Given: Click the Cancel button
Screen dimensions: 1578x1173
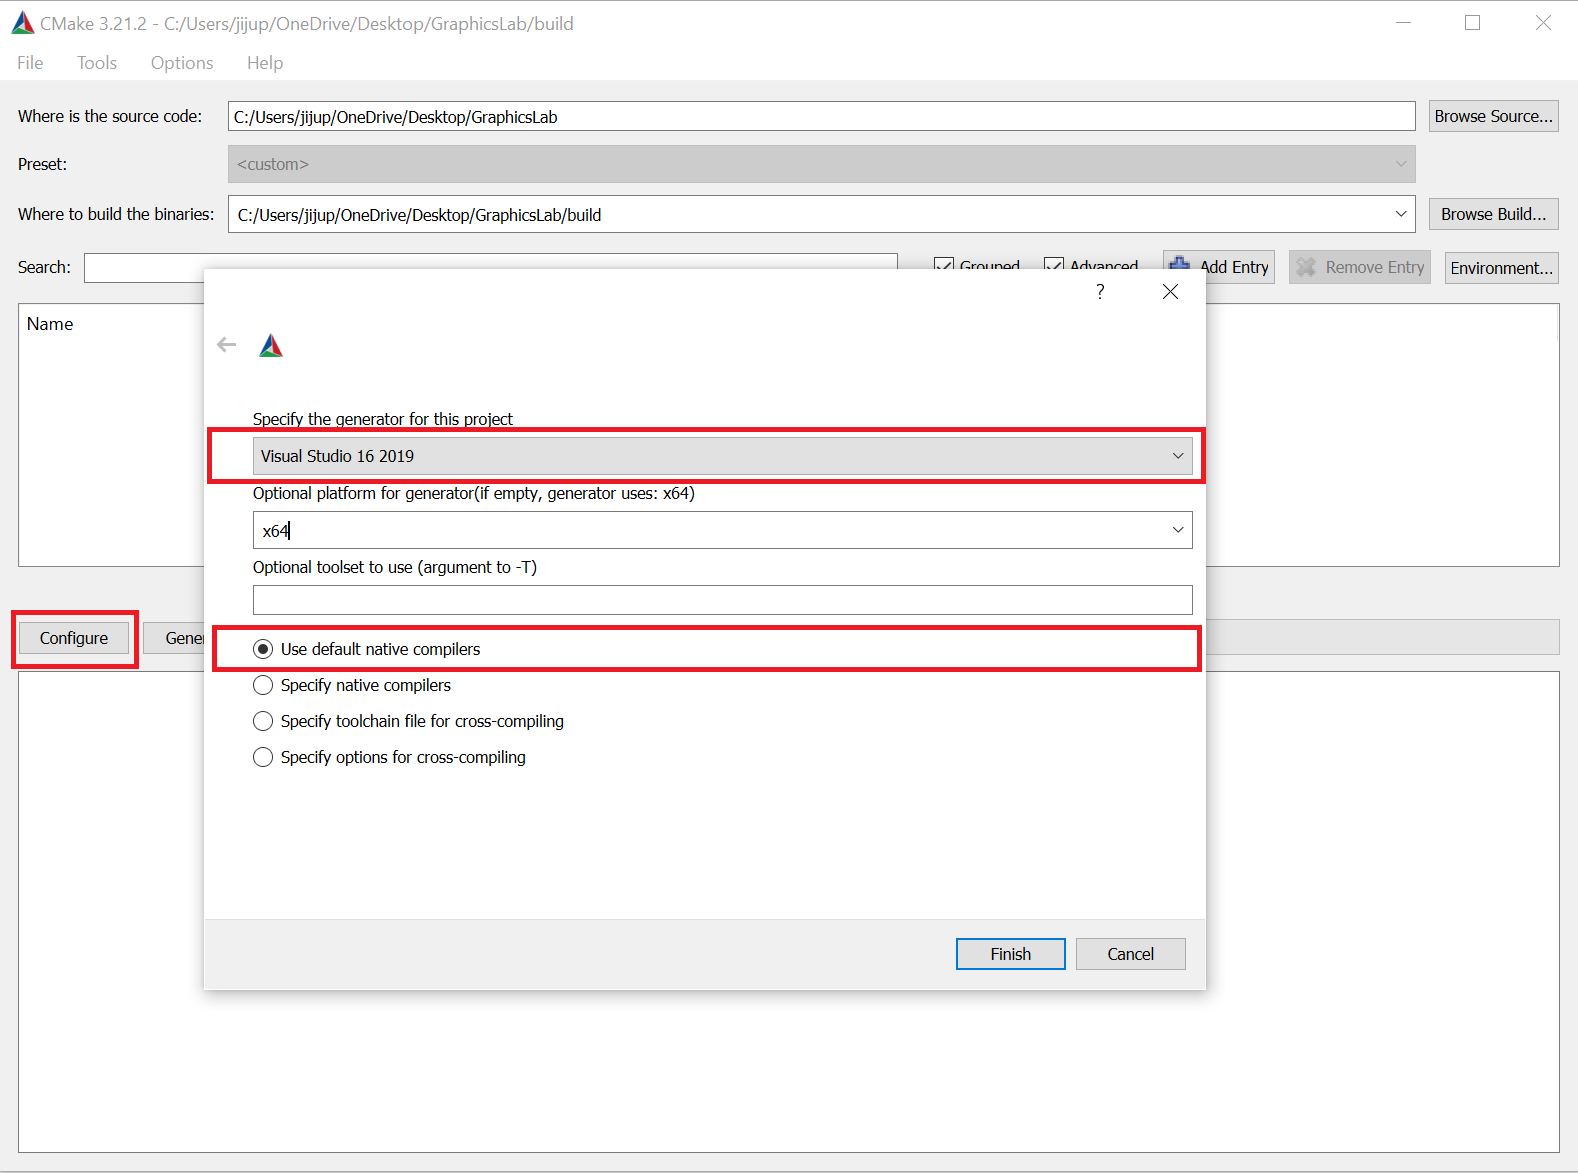Looking at the screenshot, I should coord(1131,954).
